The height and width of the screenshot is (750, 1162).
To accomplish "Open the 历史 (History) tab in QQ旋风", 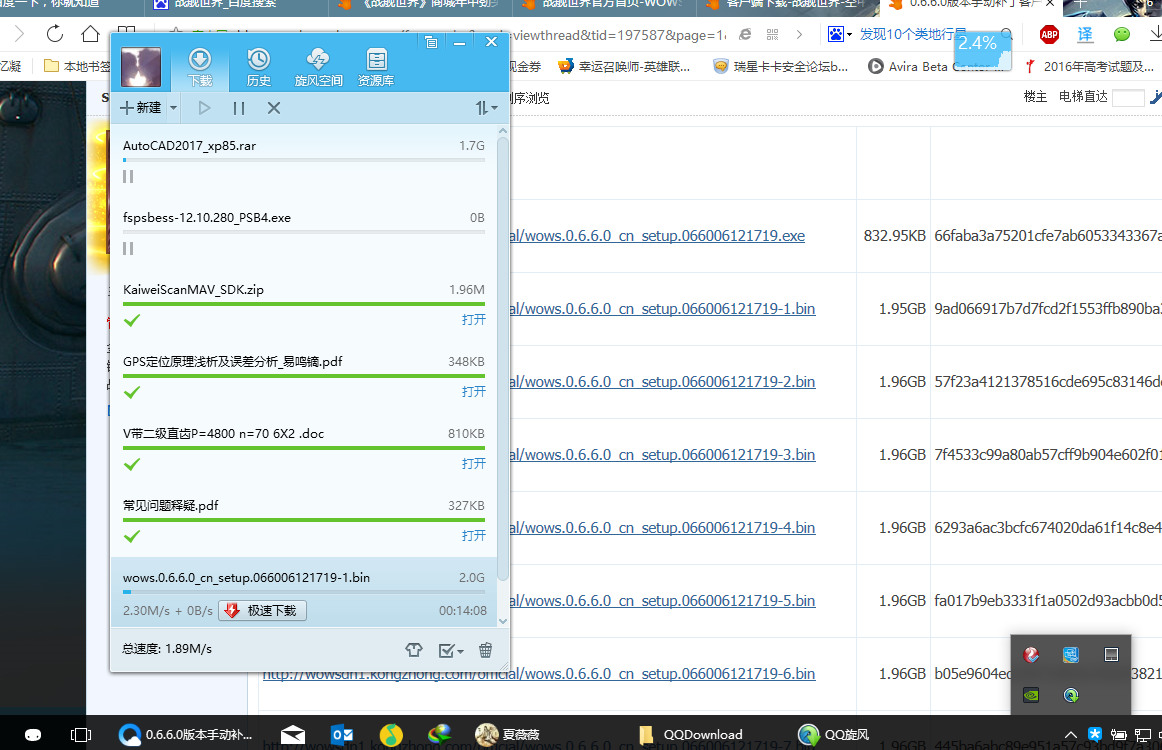I will [x=259, y=67].
